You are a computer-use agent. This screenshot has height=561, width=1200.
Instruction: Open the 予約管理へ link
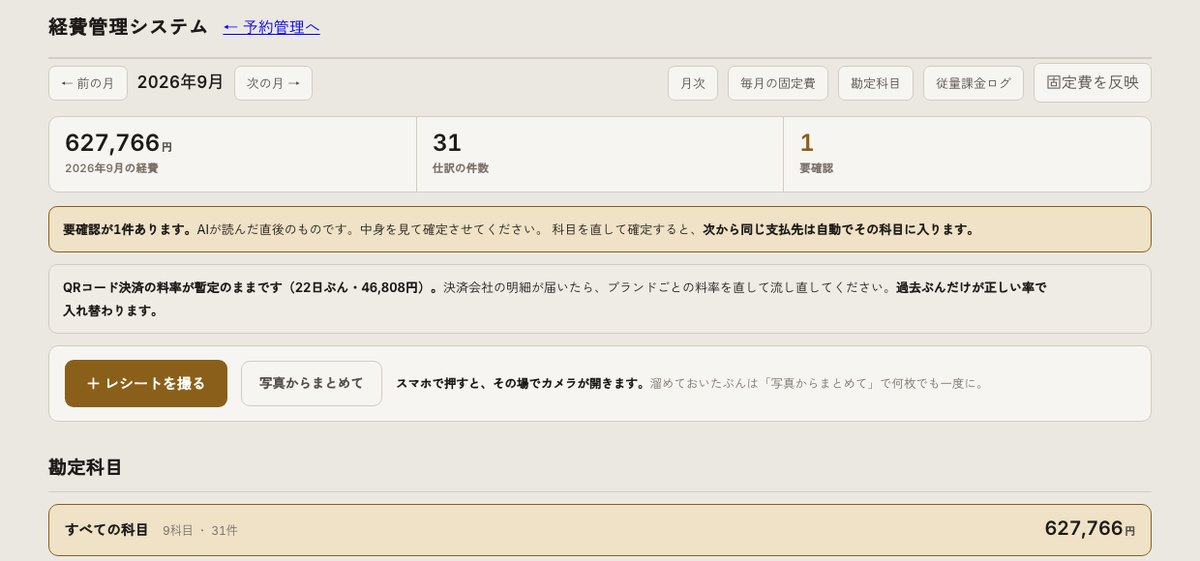click(271, 27)
